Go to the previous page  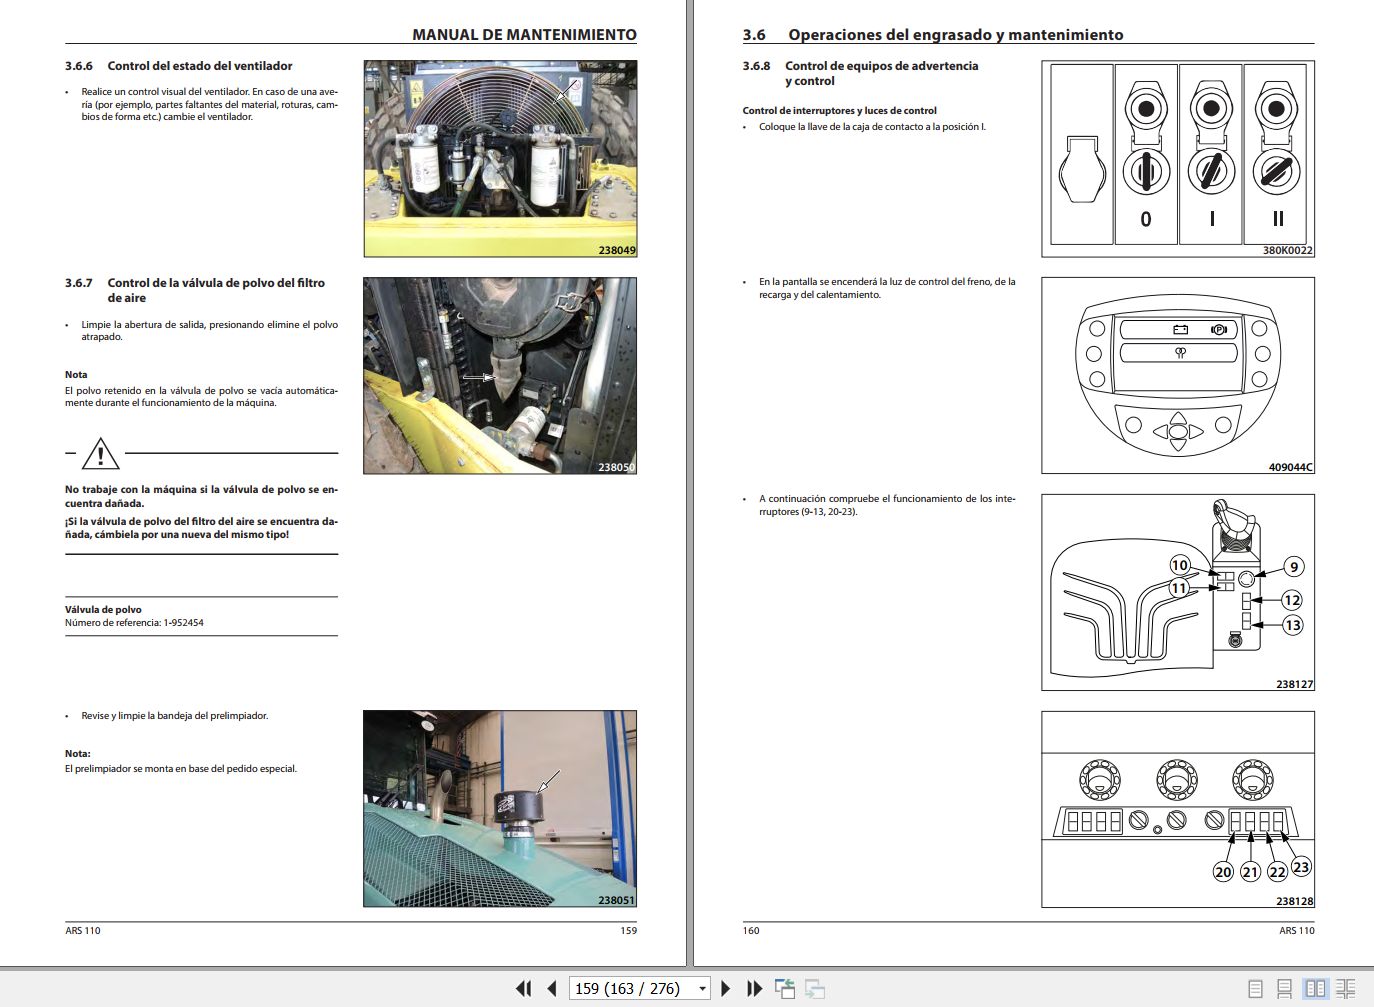551,988
